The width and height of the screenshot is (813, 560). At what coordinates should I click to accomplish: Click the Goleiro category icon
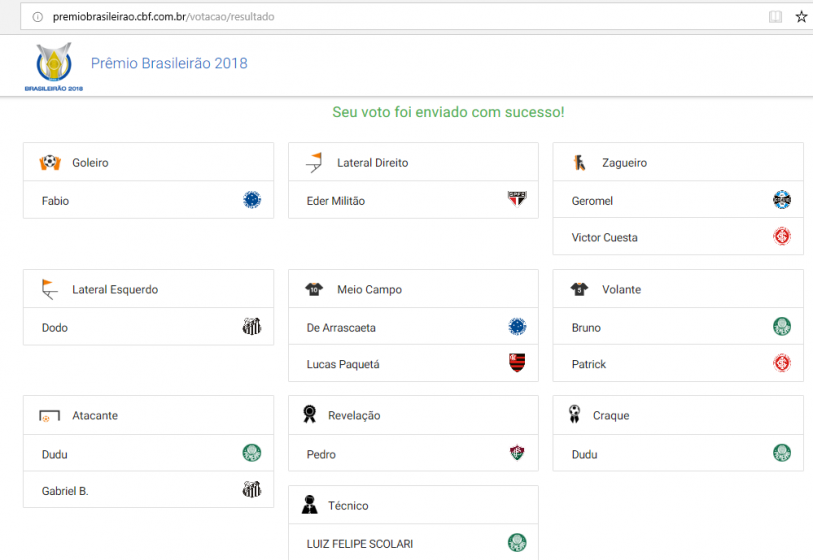50,162
